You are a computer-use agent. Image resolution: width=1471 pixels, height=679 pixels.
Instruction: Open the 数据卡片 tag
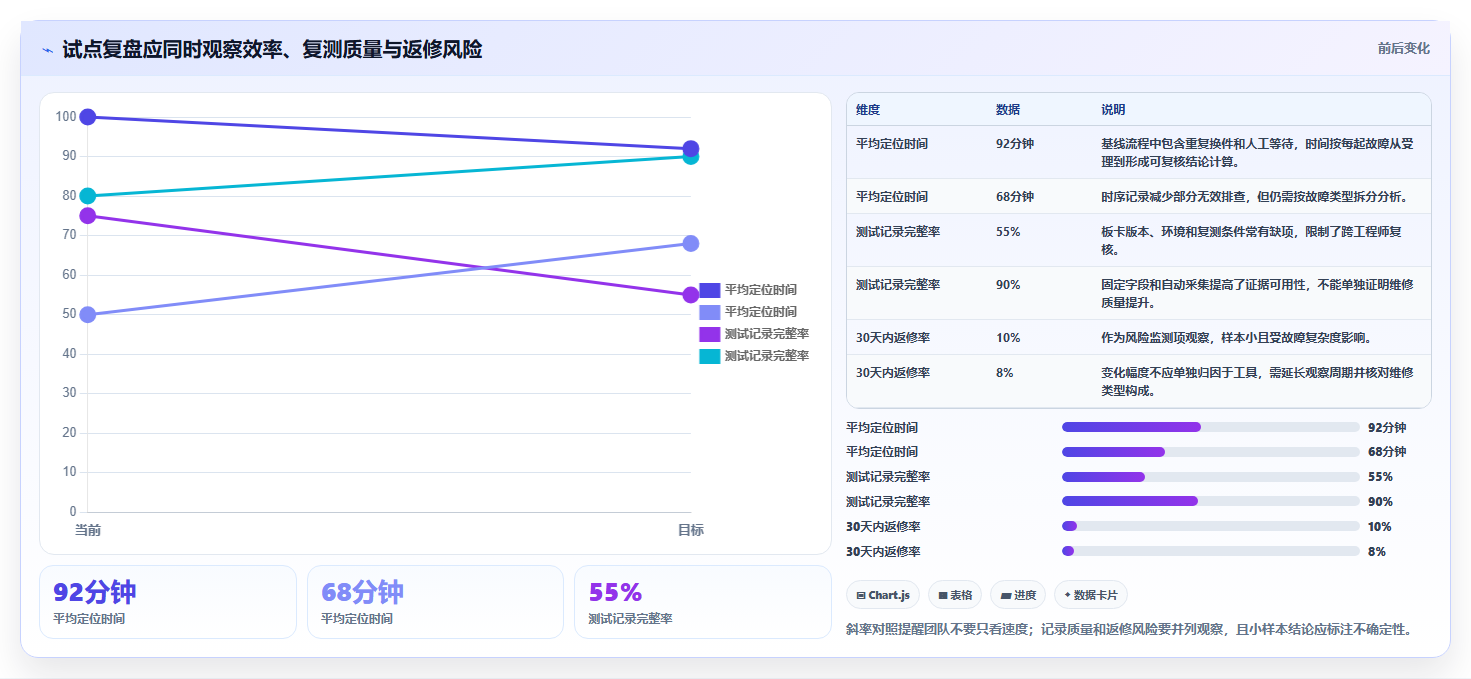pos(1091,595)
